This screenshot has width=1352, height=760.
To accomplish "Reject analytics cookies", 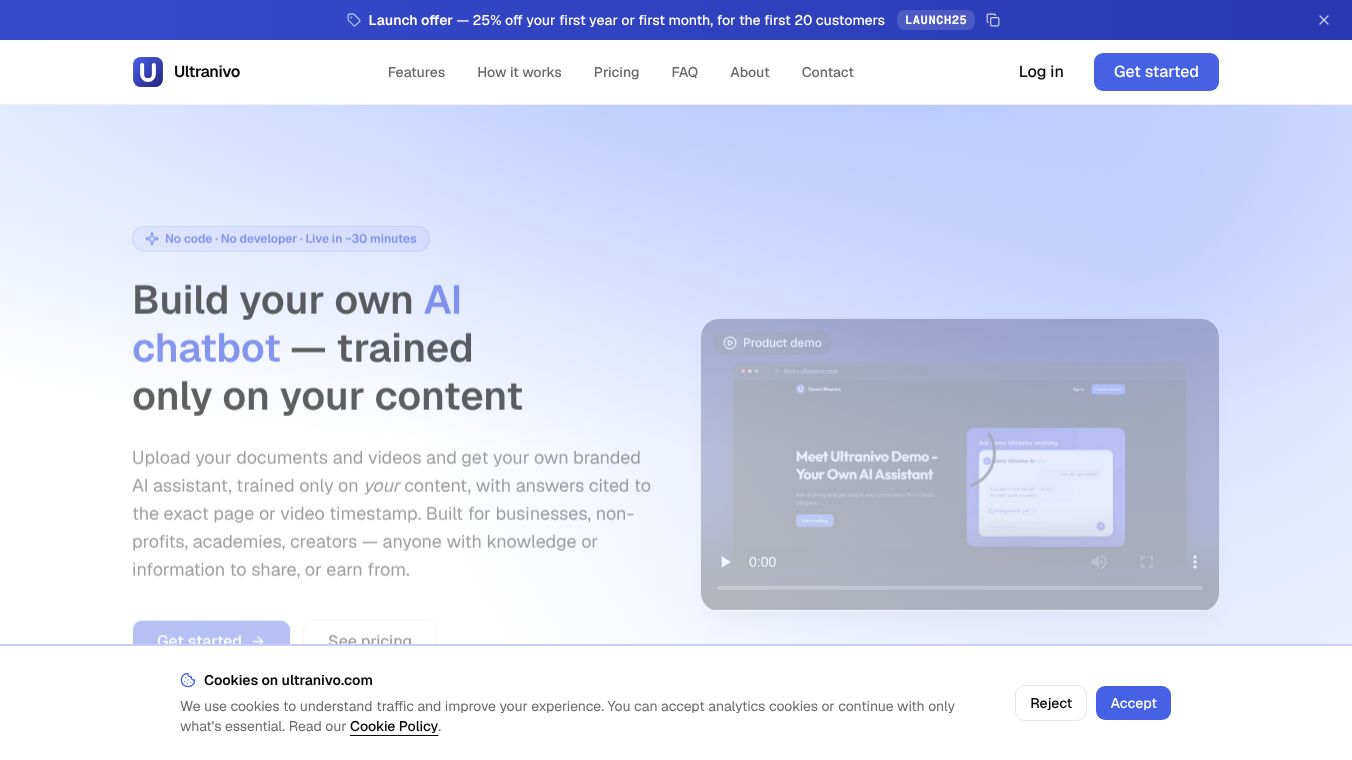I will (x=1051, y=703).
